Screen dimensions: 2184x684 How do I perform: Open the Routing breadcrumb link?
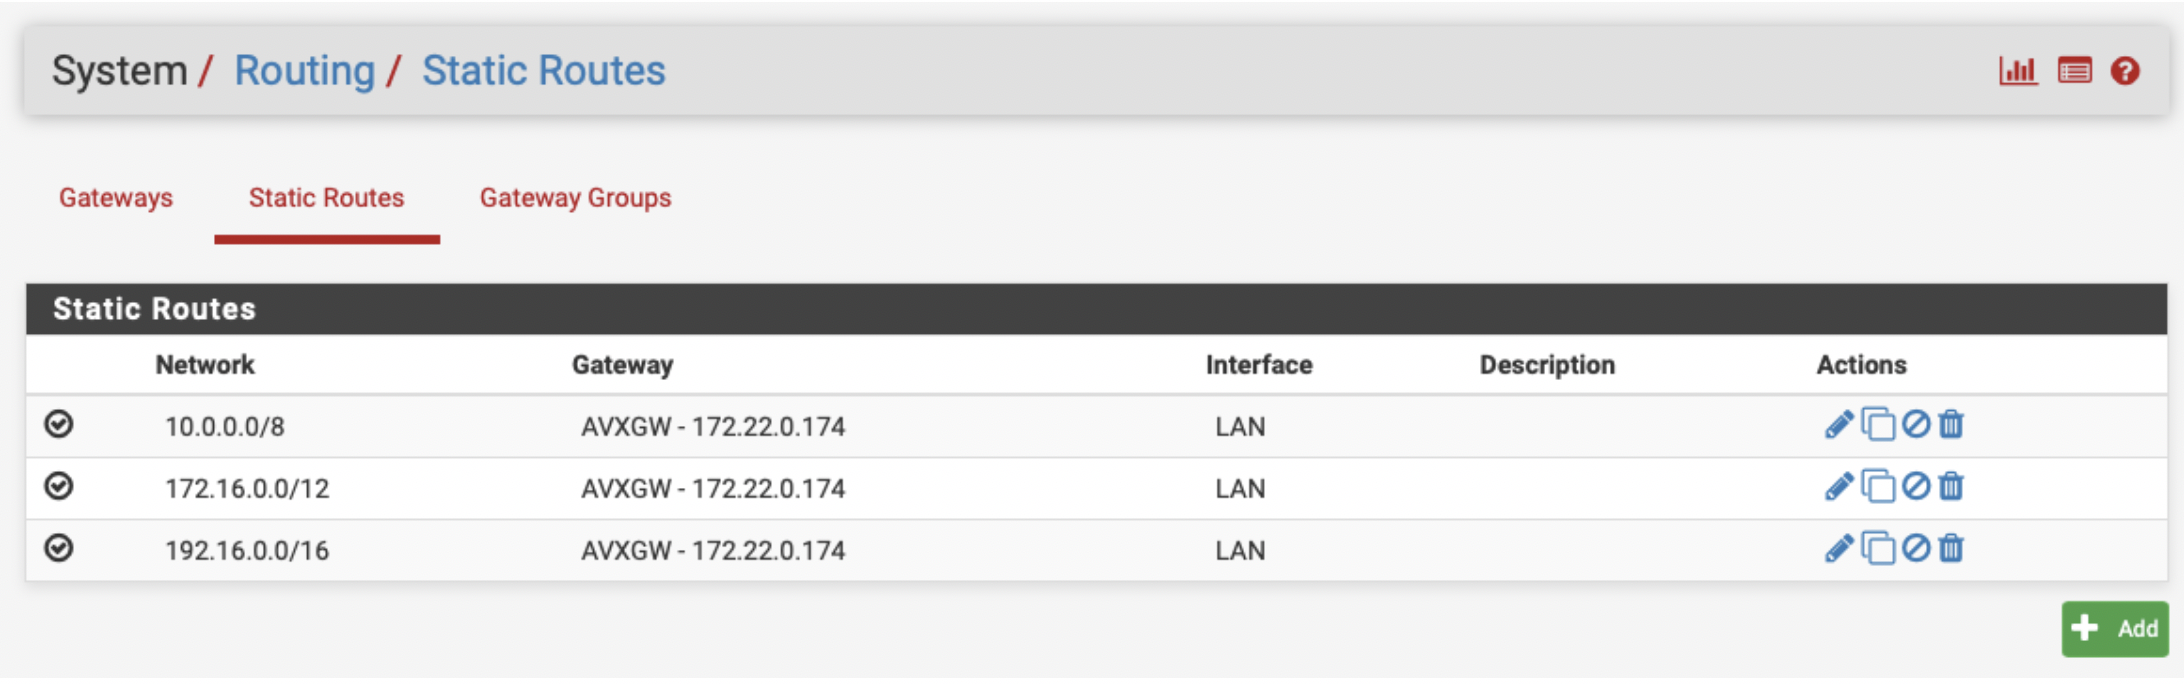click(x=304, y=71)
